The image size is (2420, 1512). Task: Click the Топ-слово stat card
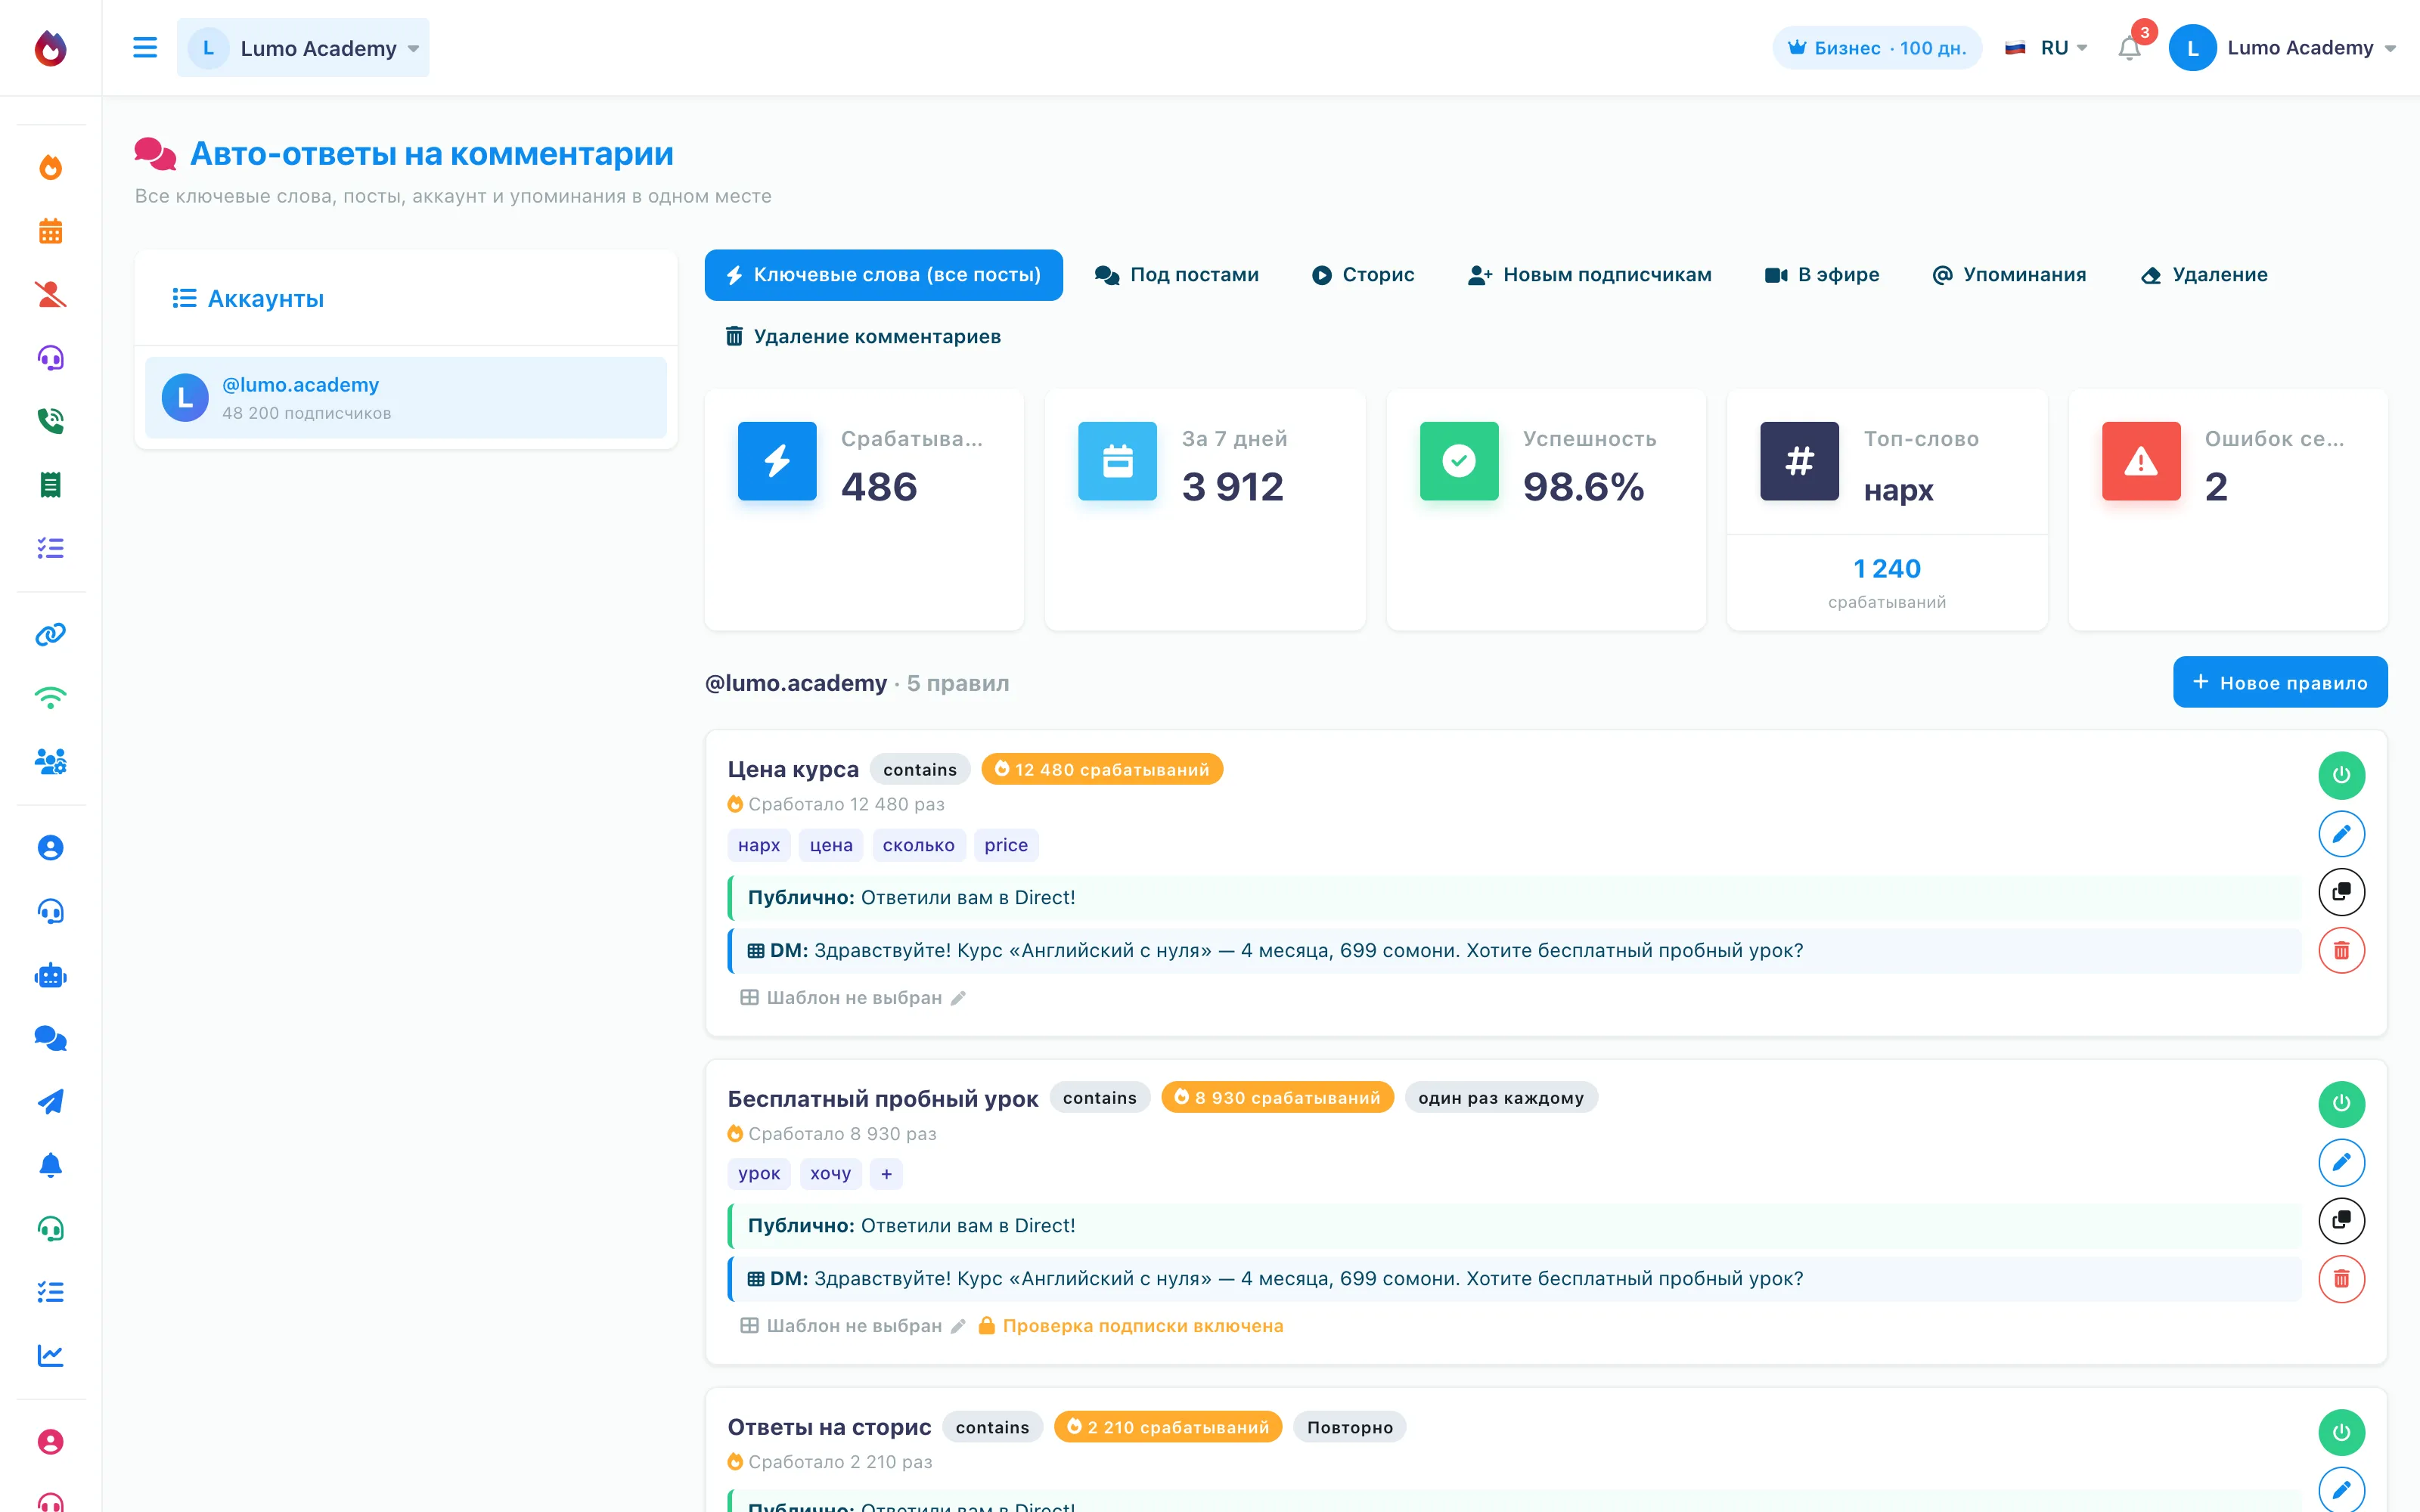click(x=1887, y=510)
